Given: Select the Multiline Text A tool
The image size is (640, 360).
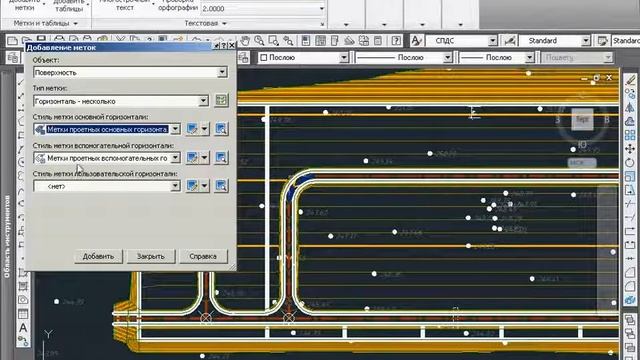Looking at the screenshot, I should (x=23, y=327).
